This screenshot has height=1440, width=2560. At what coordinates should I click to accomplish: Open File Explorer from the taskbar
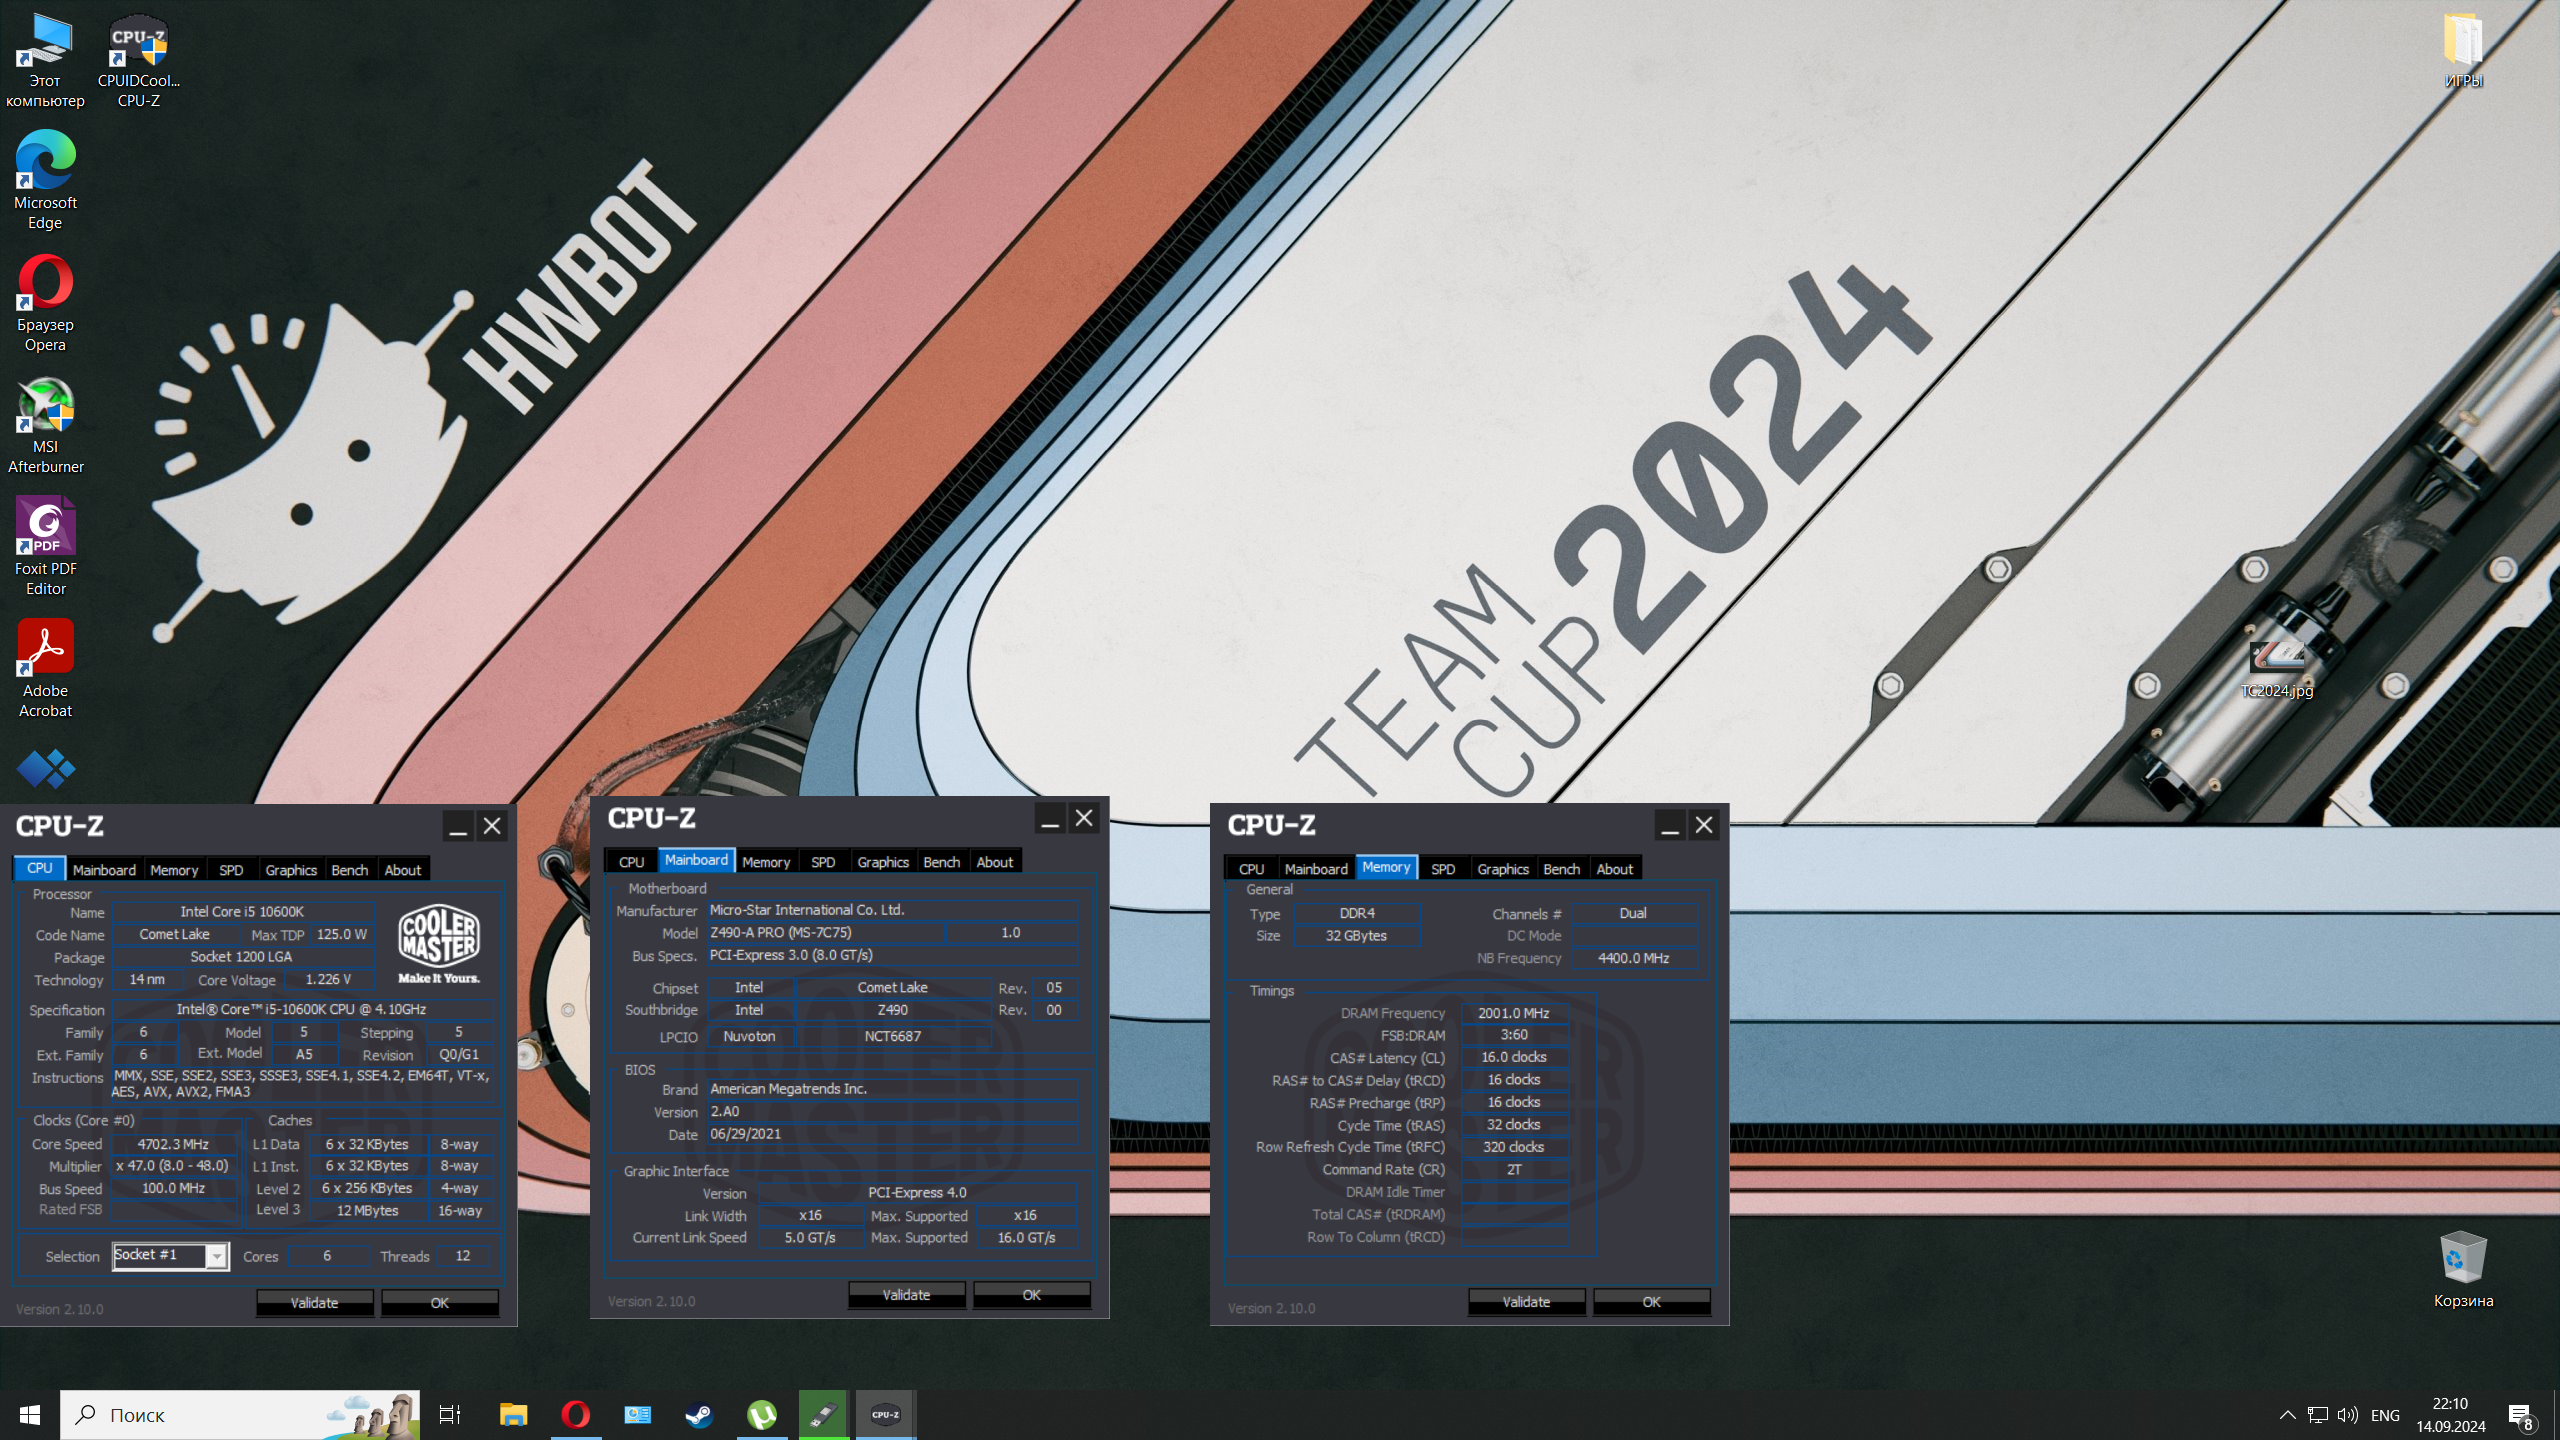[x=513, y=1414]
